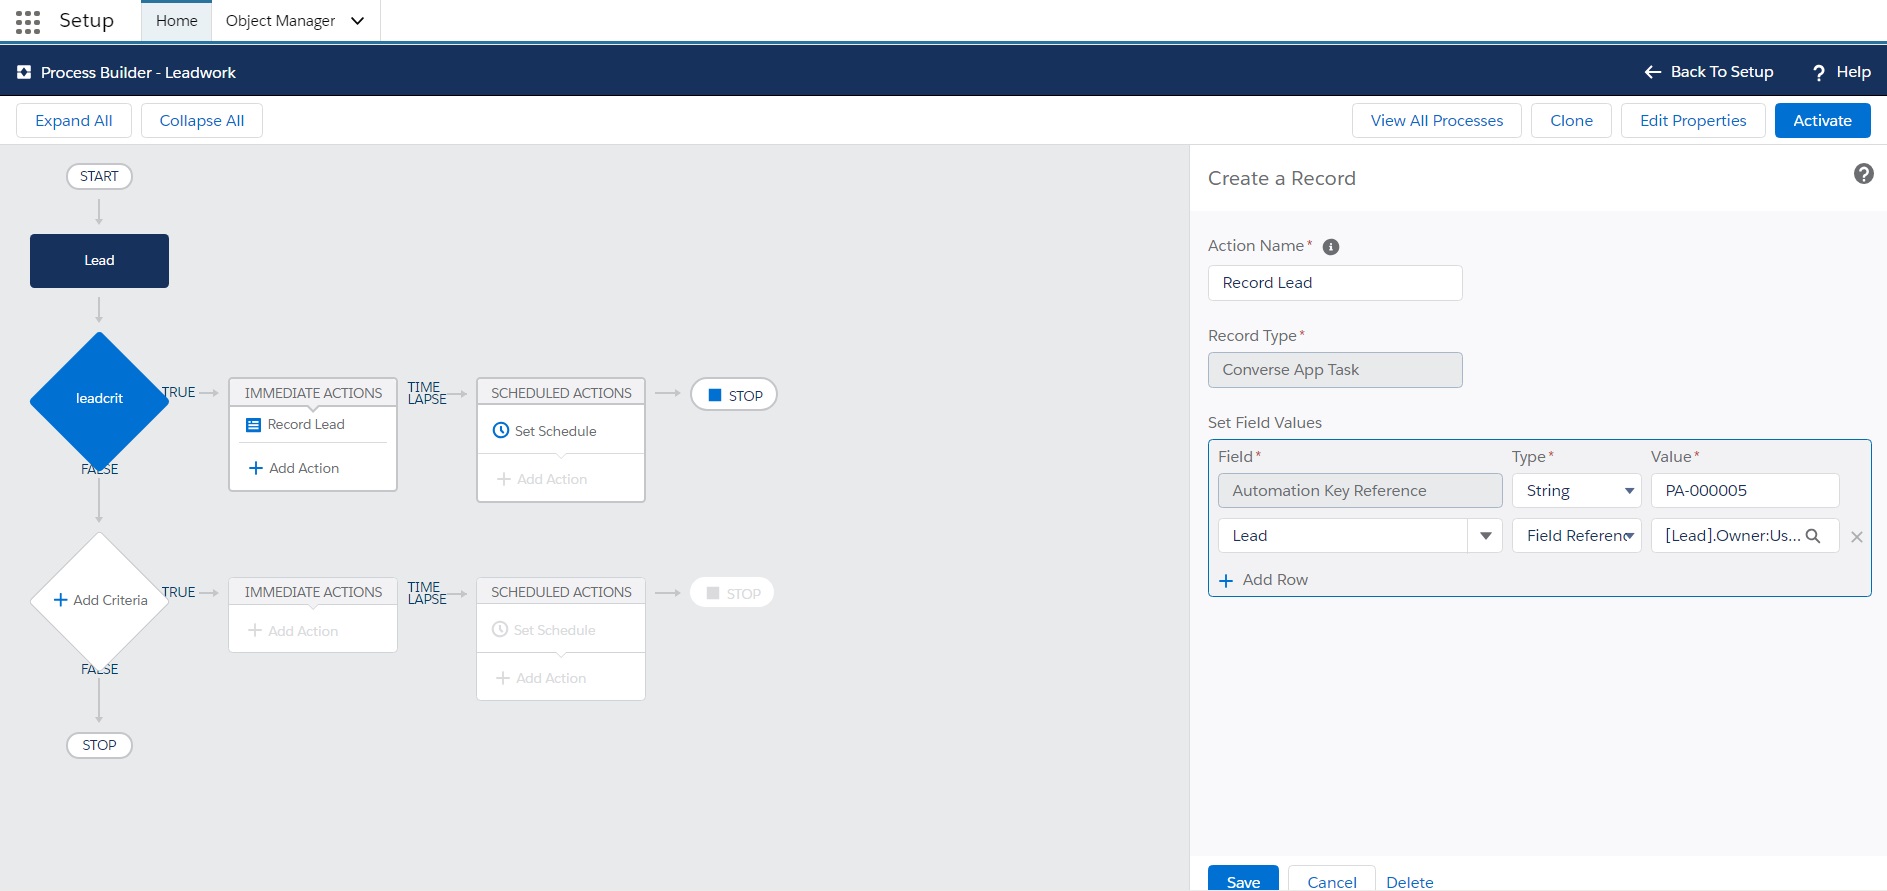
Task: Click the Record Type Converse App Task field
Action: point(1335,370)
